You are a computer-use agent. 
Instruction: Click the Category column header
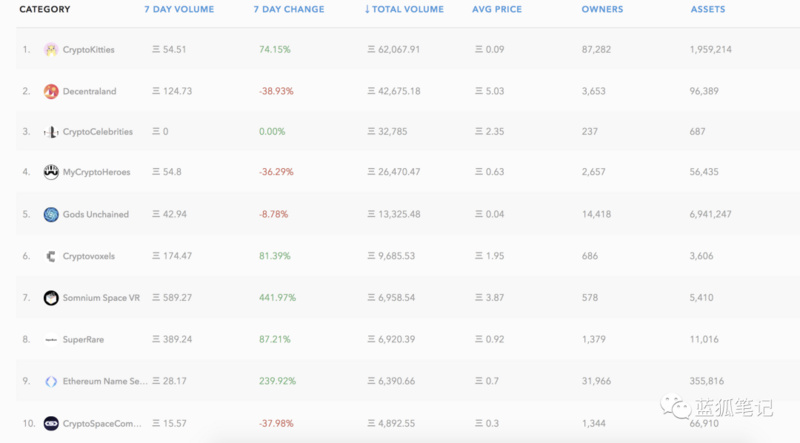tap(45, 10)
